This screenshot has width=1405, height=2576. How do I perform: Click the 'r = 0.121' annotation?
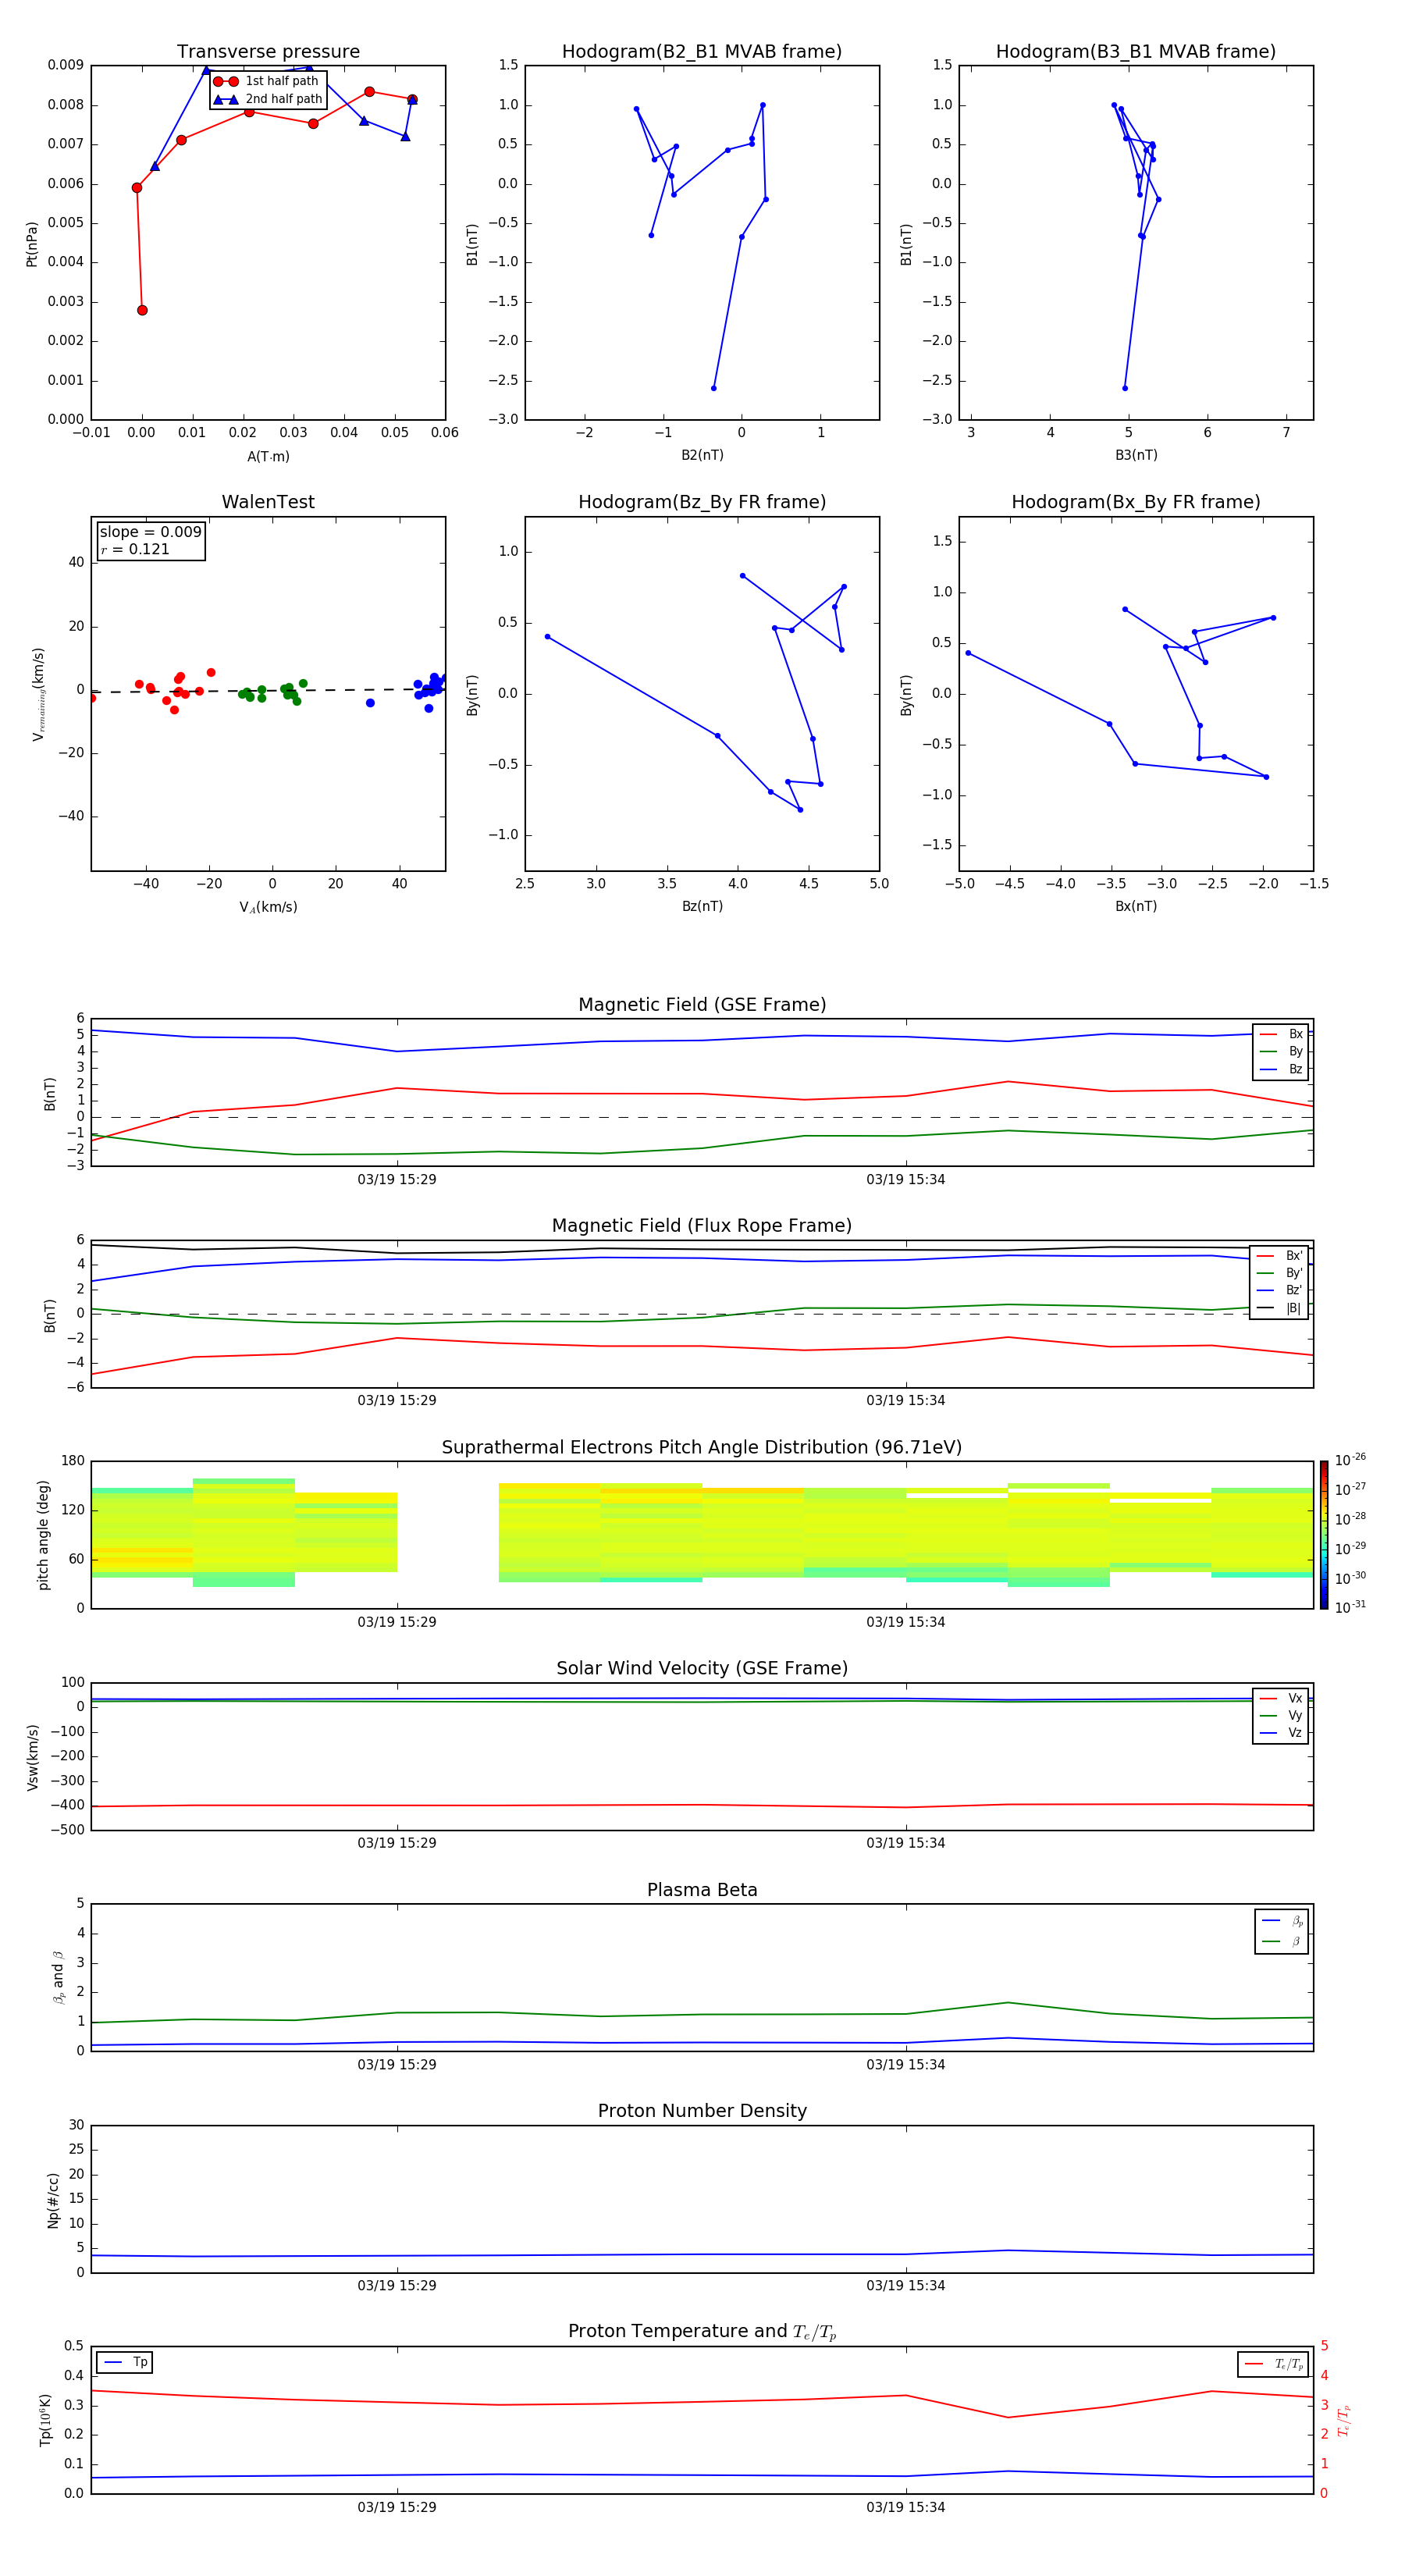(x=135, y=549)
